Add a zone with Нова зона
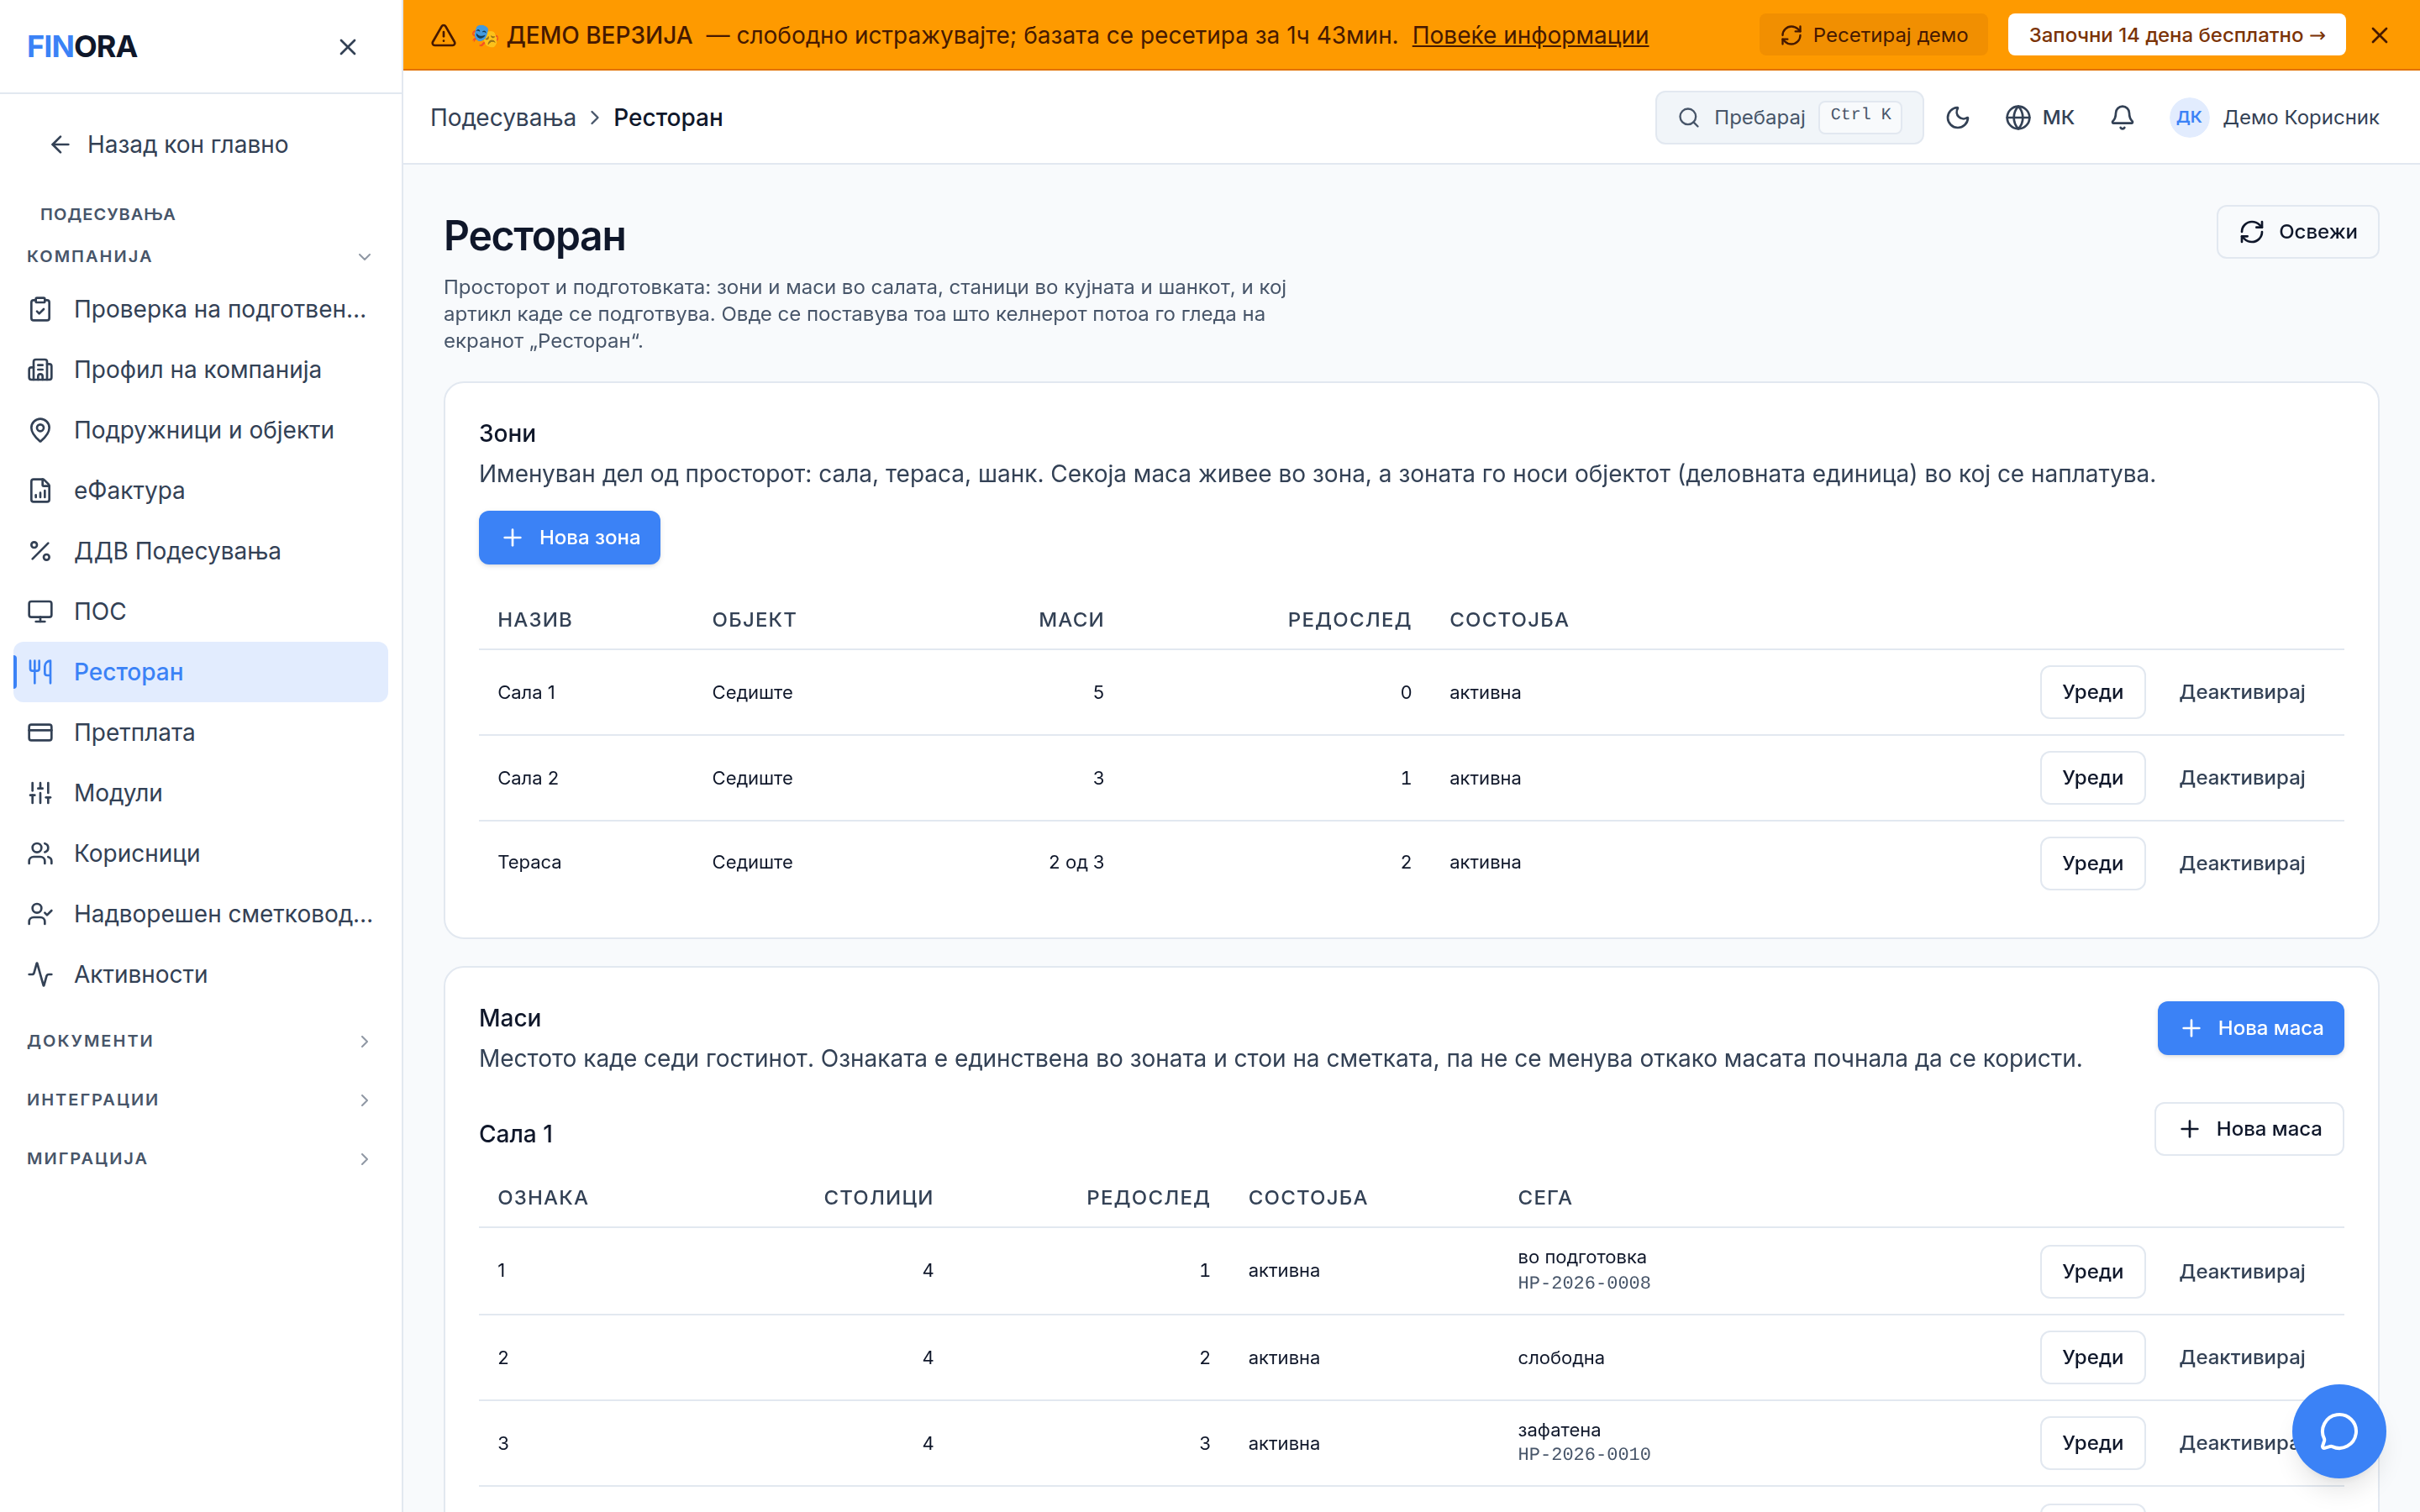The width and height of the screenshot is (2420, 1512). pos(569,538)
